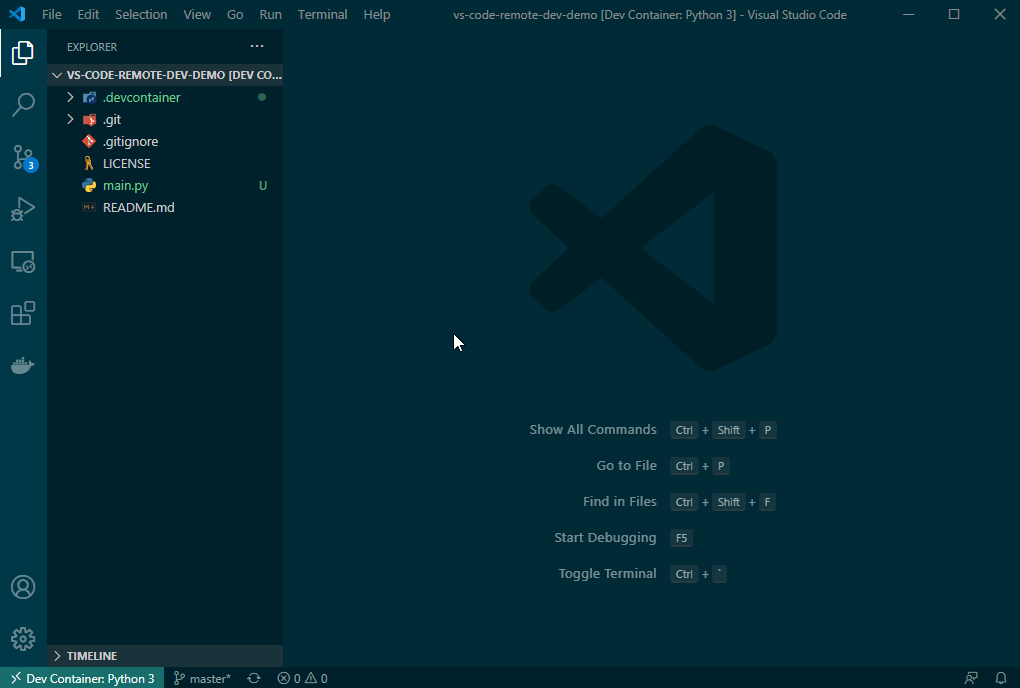The width and height of the screenshot is (1020, 688).
Task: Open the Extensions view
Action: 23,313
